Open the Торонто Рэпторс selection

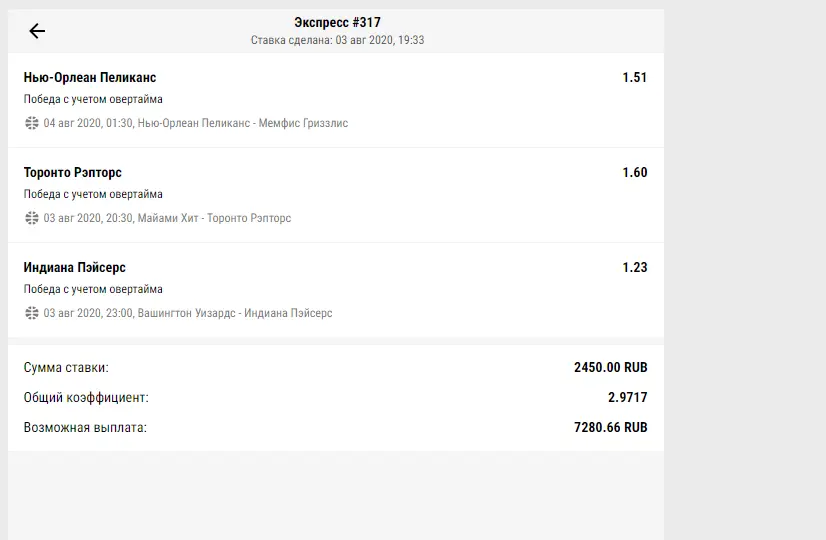(73, 172)
